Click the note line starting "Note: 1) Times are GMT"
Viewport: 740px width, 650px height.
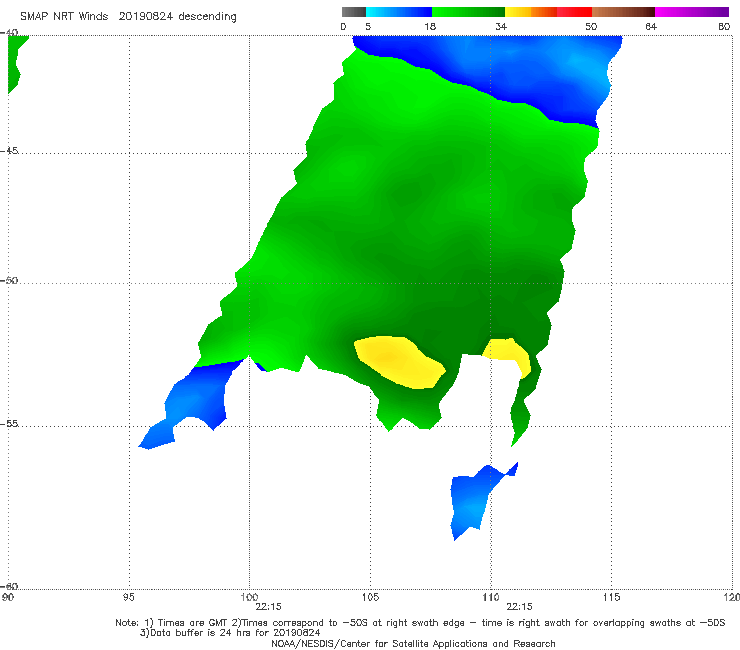tap(420, 623)
